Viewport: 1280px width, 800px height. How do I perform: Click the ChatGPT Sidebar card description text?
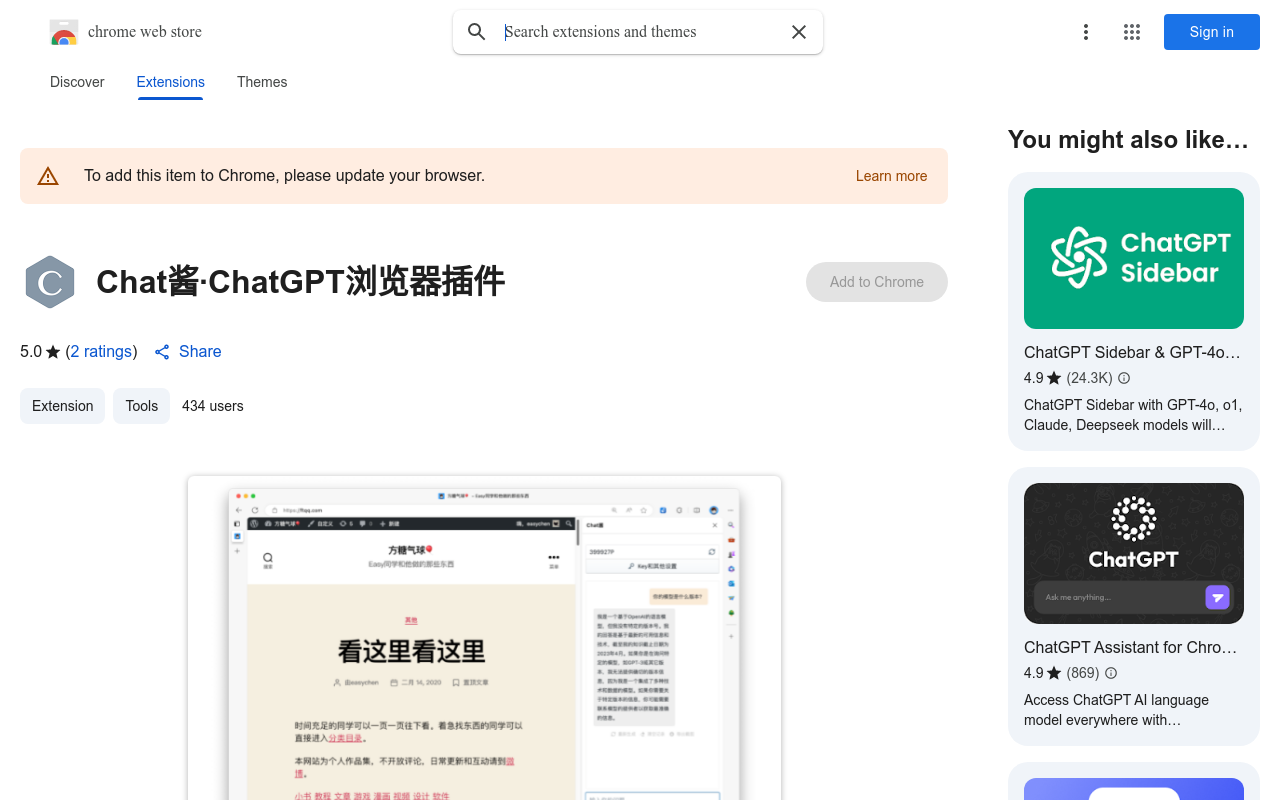[x=1133, y=415]
